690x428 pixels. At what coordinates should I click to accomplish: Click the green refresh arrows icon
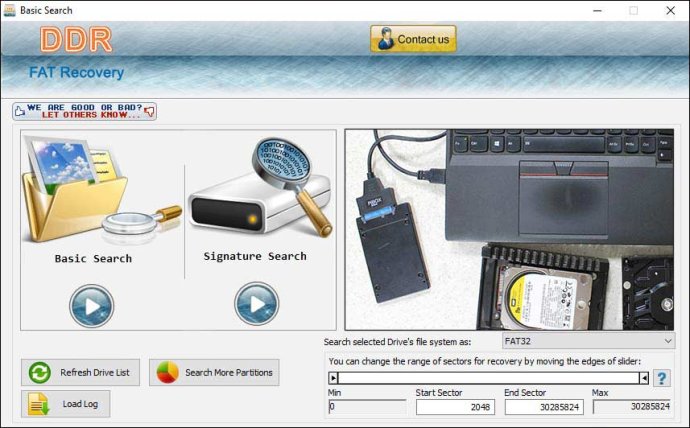point(40,373)
